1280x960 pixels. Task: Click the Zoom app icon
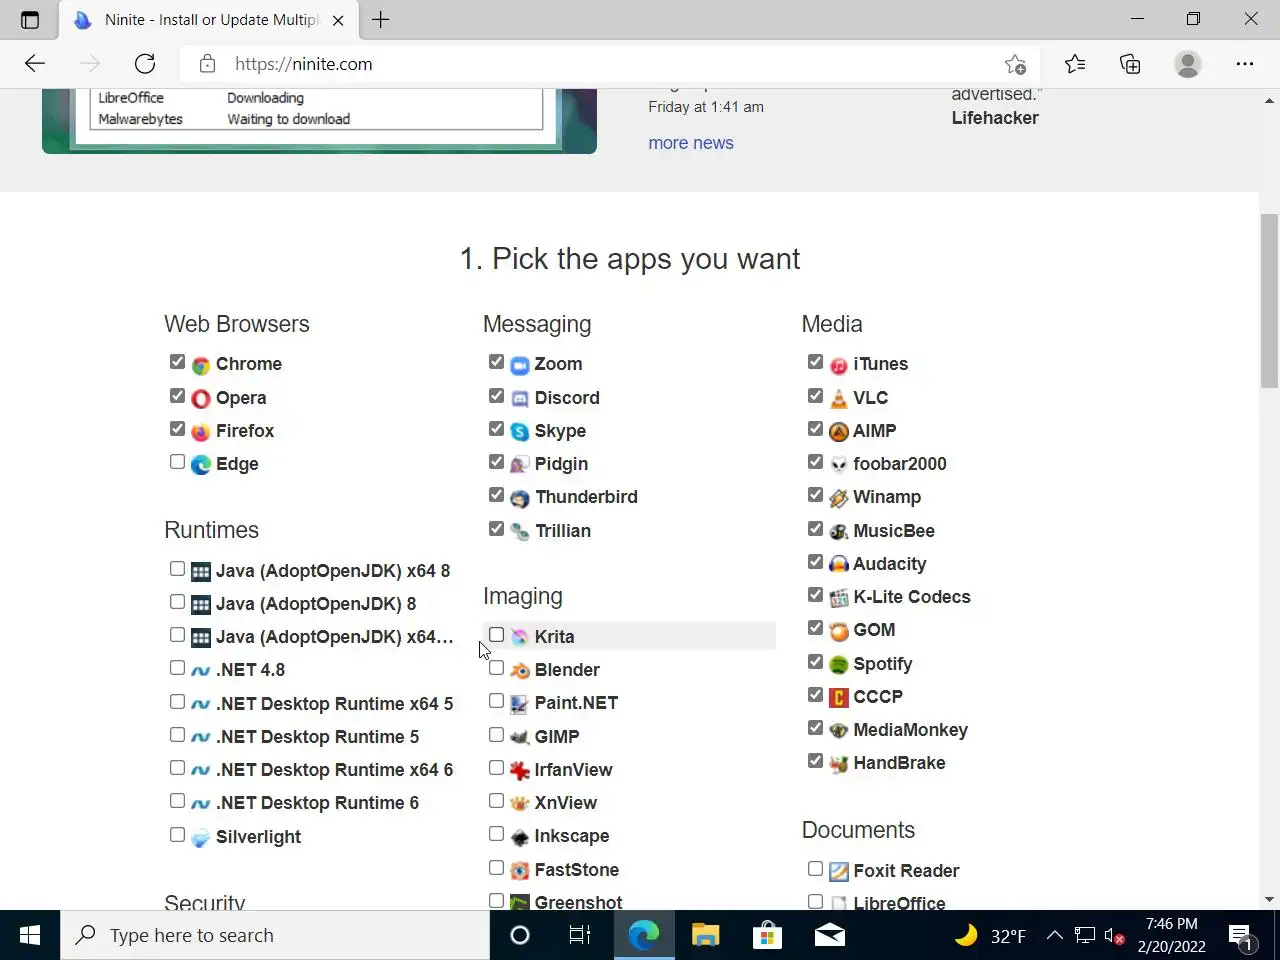[520, 365]
